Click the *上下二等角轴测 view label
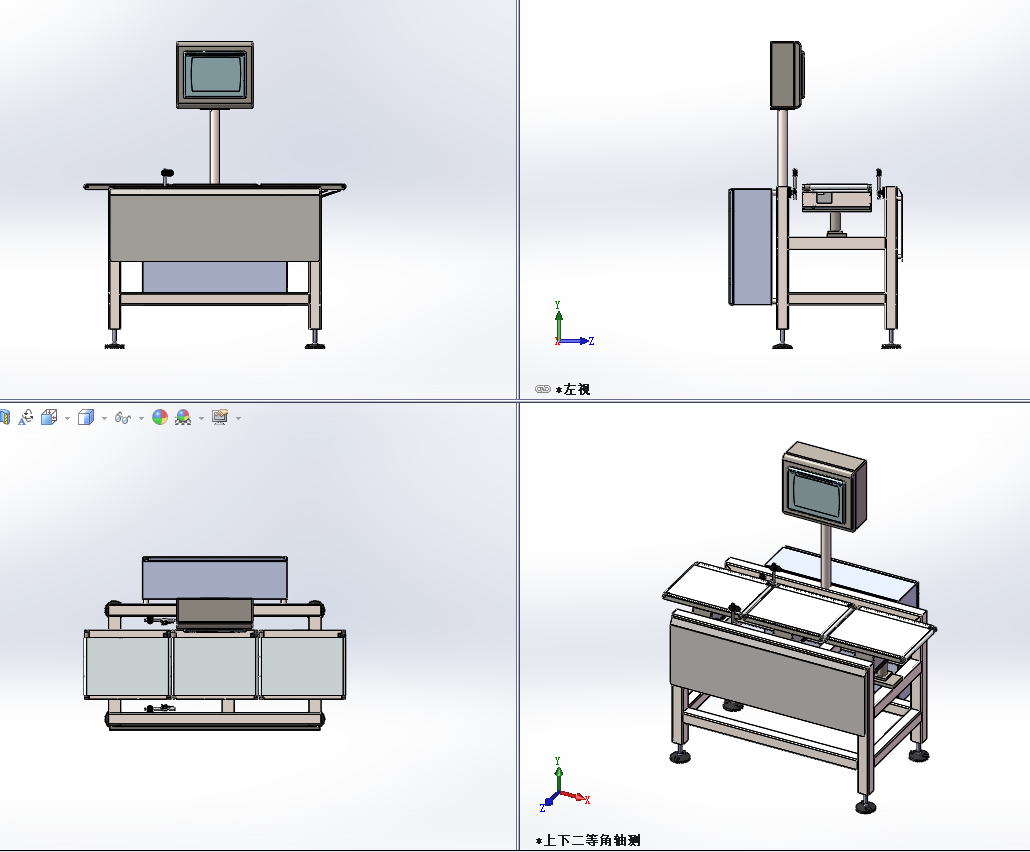This screenshot has height=852, width=1030. (588, 840)
